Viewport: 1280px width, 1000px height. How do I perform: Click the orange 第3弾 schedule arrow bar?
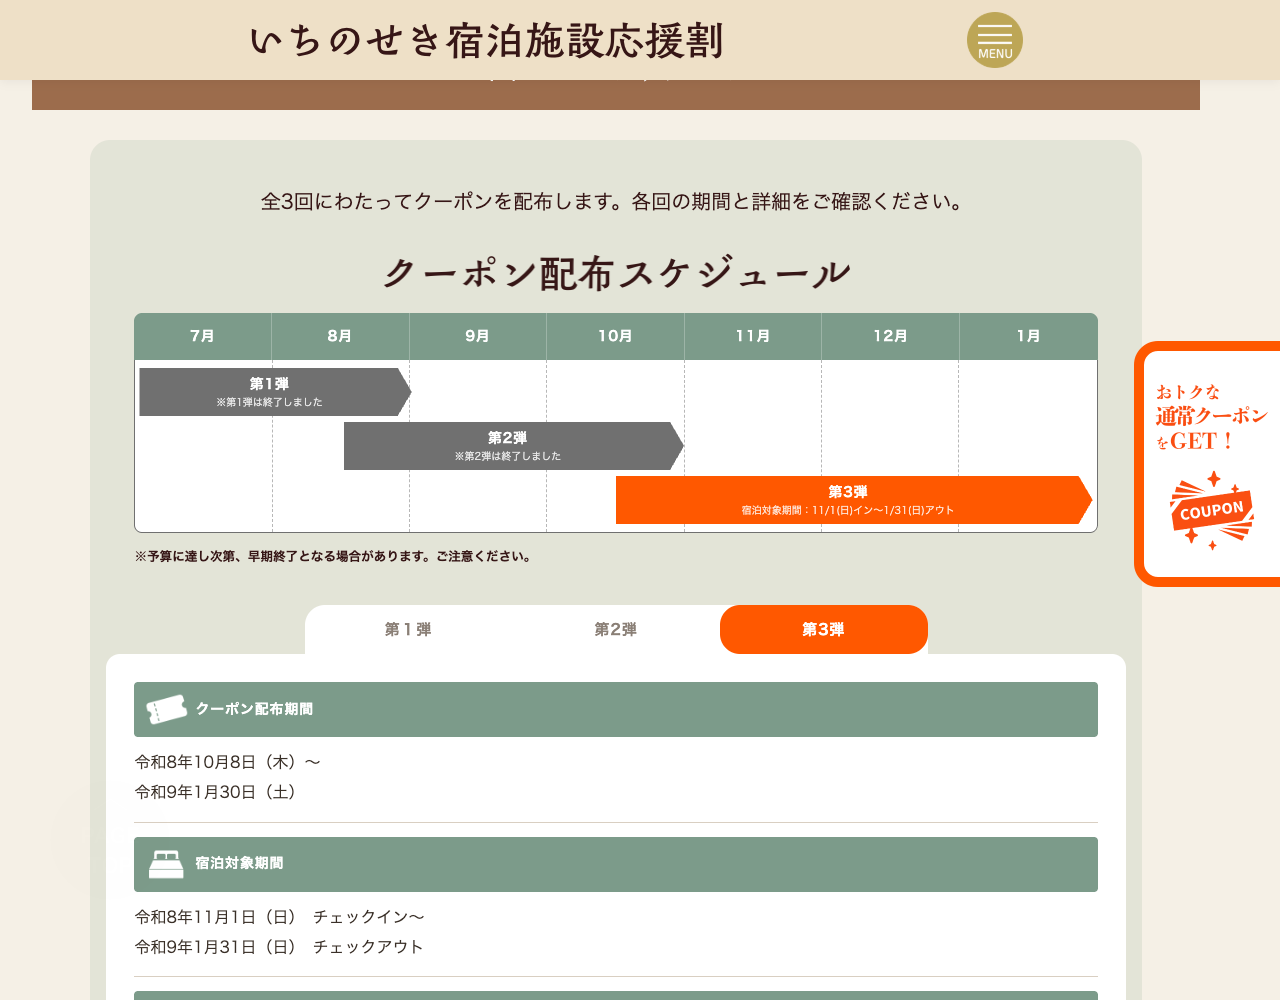854,500
